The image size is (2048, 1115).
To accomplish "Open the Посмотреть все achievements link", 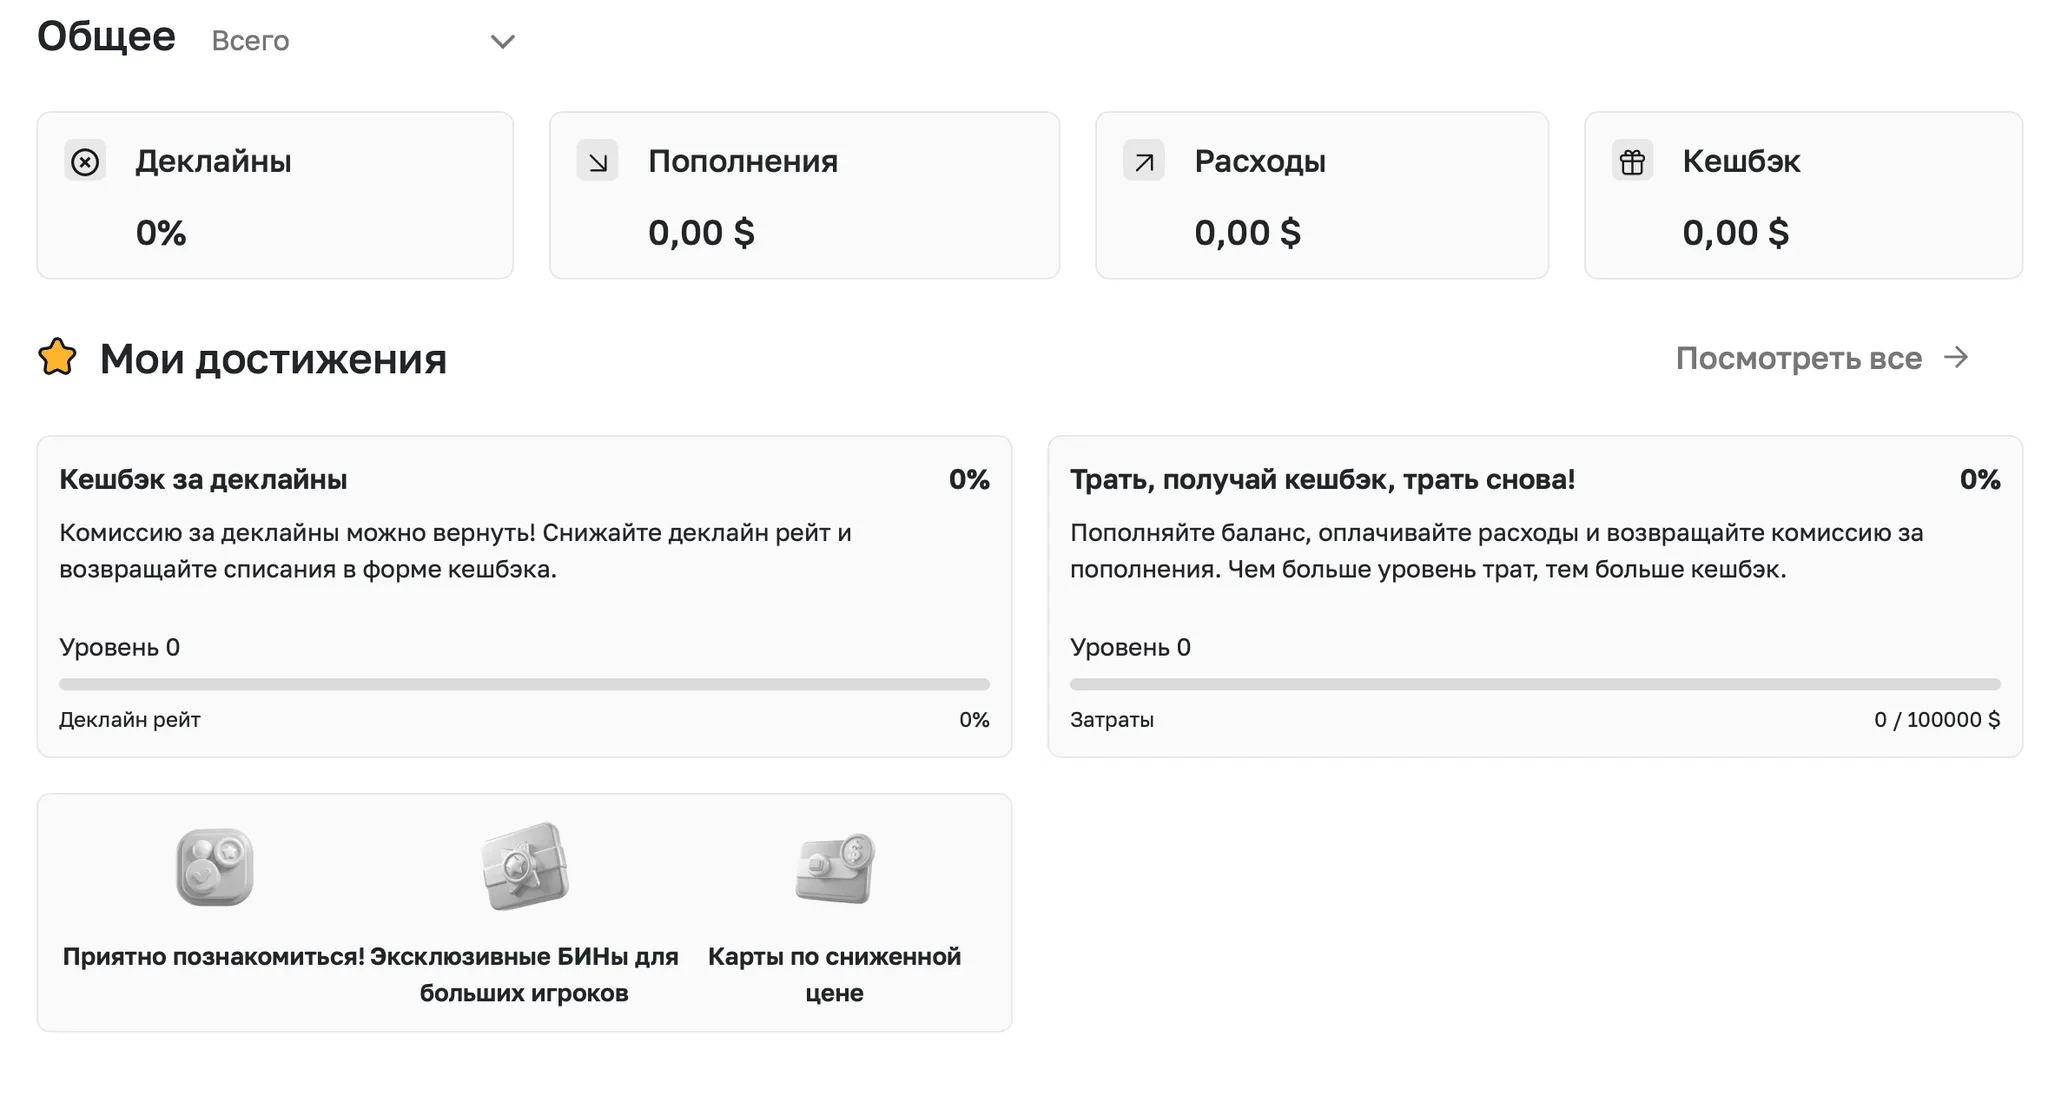I will coord(1798,358).
